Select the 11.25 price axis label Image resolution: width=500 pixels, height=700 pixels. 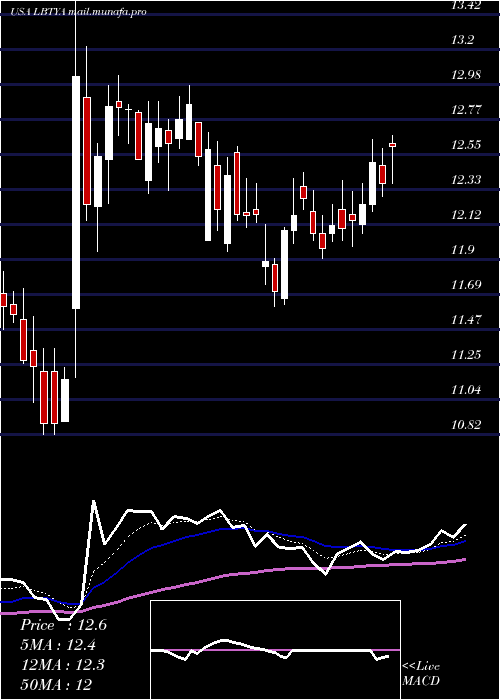(467, 355)
